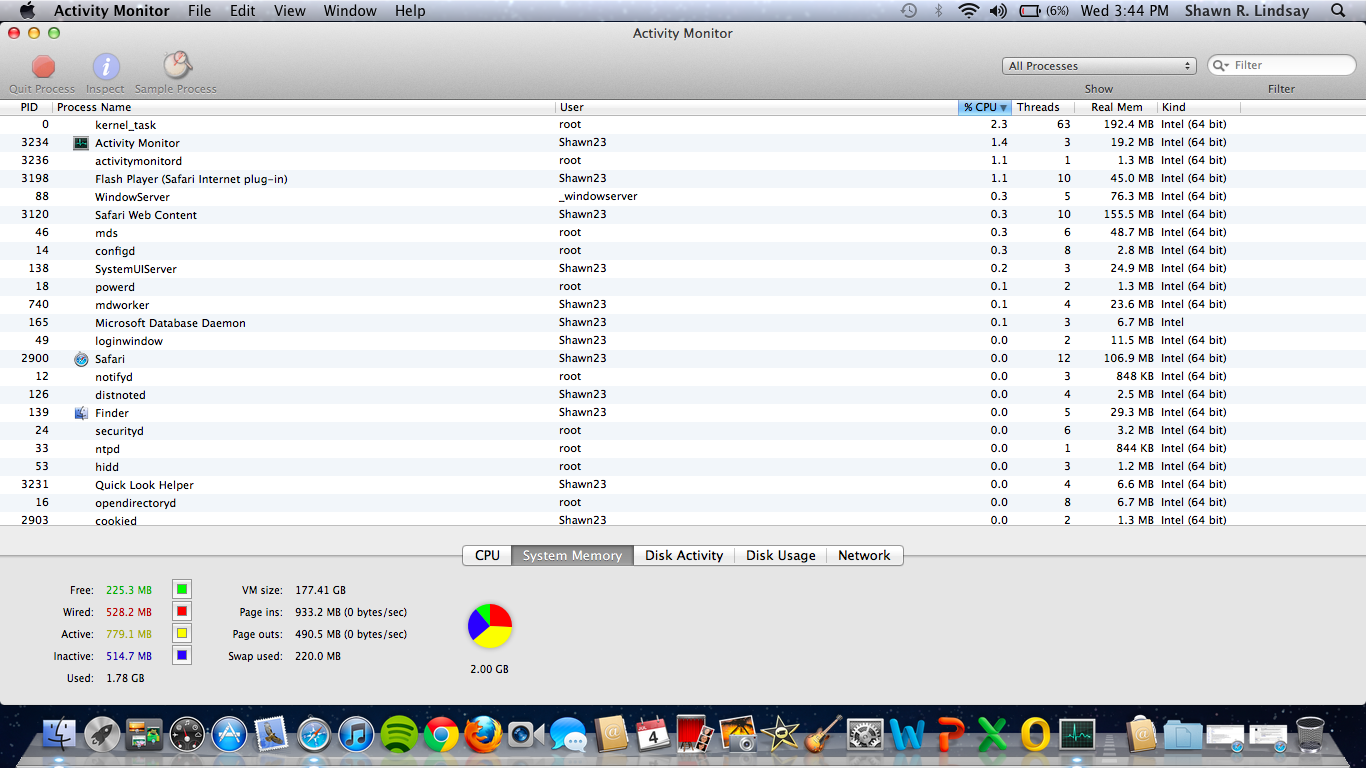Open iPhoto from the Dock
Screen dimensions: 1366x768
[x=738, y=735]
